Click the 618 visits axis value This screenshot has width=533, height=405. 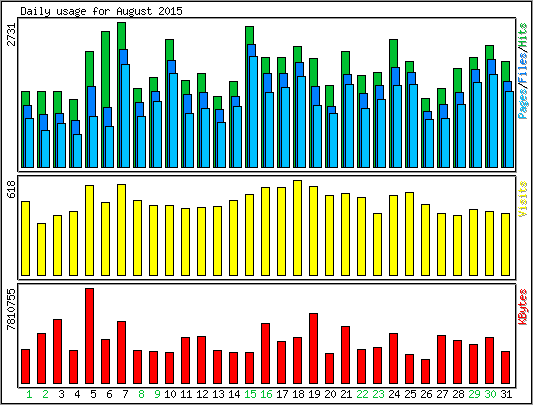coord(12,189)
